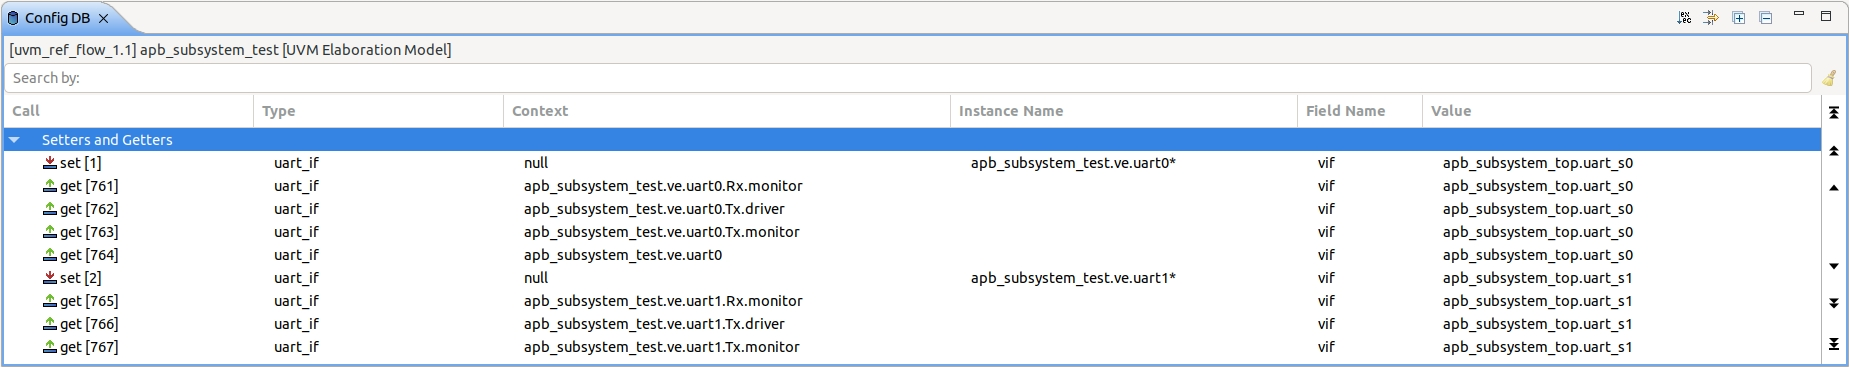
Task: Click context apb_subsystem_test.ve.uart0.Tx.driver
Action: click(654, 209)
